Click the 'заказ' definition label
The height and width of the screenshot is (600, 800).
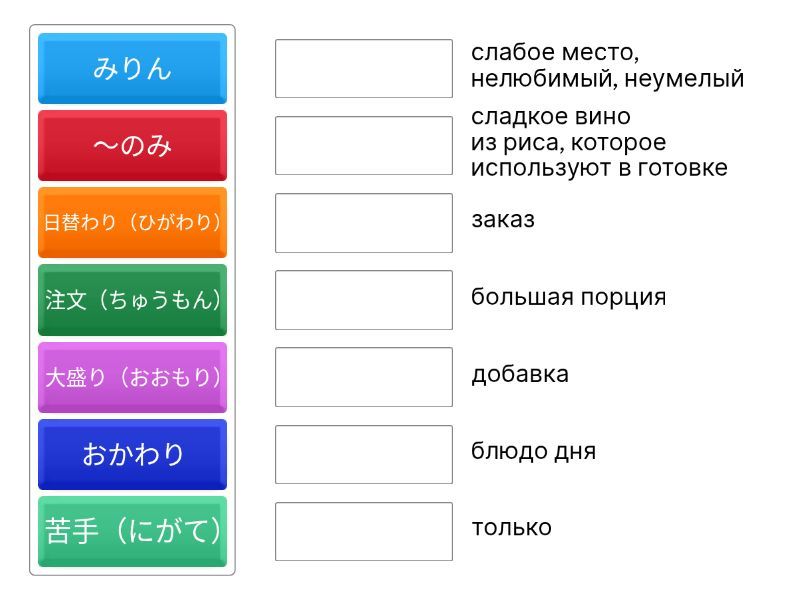click(x=503, y=220)
